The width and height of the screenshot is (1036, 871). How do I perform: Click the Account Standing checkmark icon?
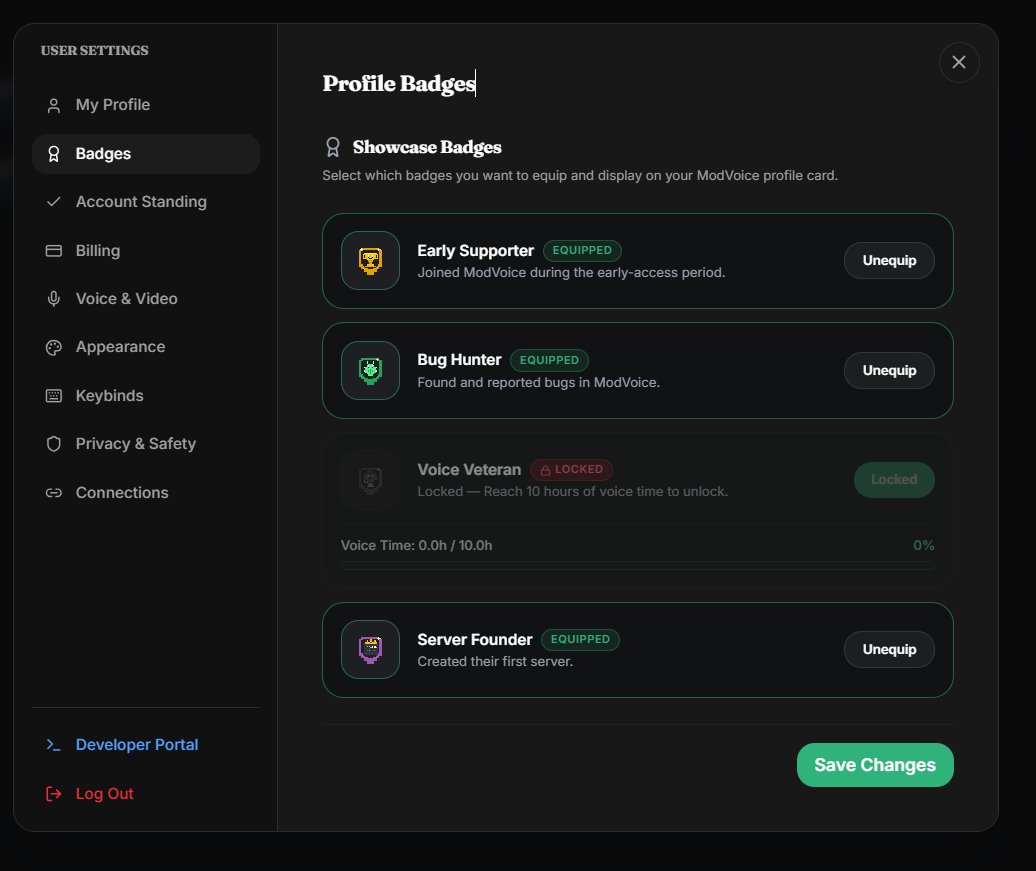click(x=54, y=202)
